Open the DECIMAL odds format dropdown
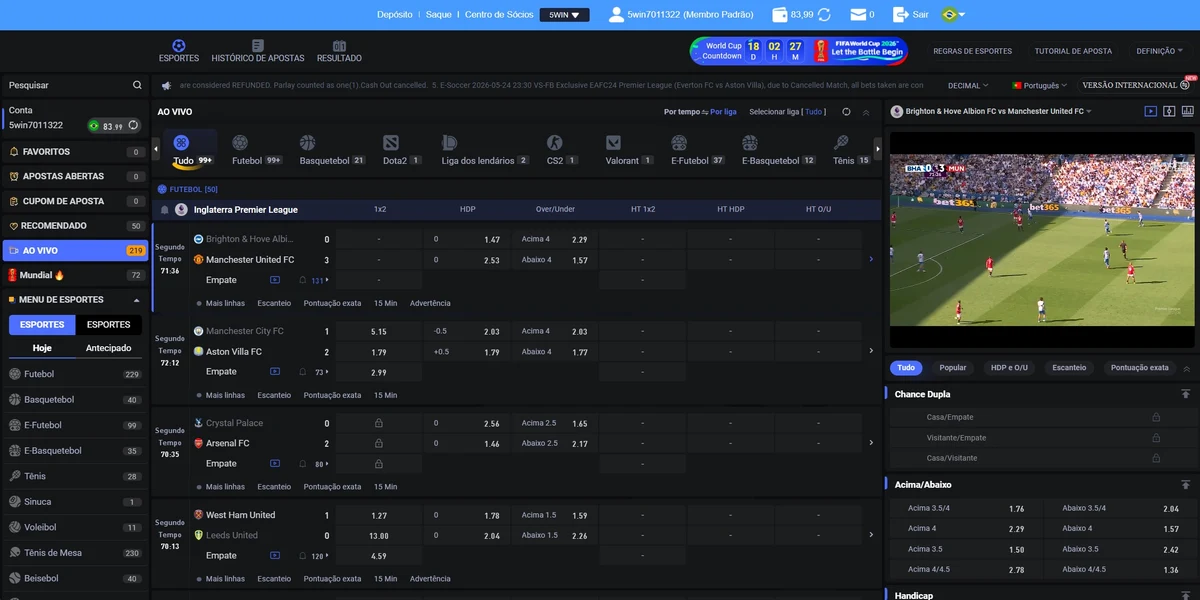This screenshot has width=1200, height=600. [968, 86]
